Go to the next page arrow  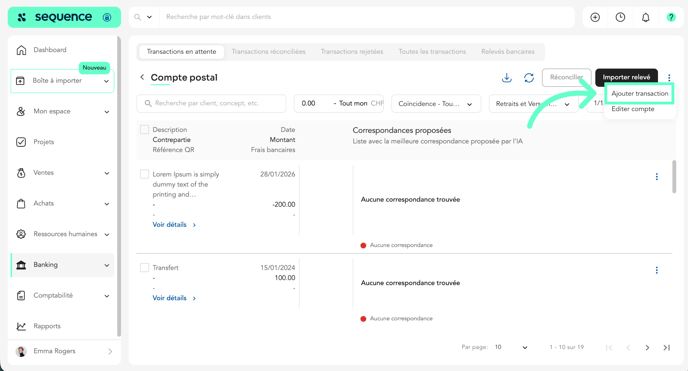(647, 347)
